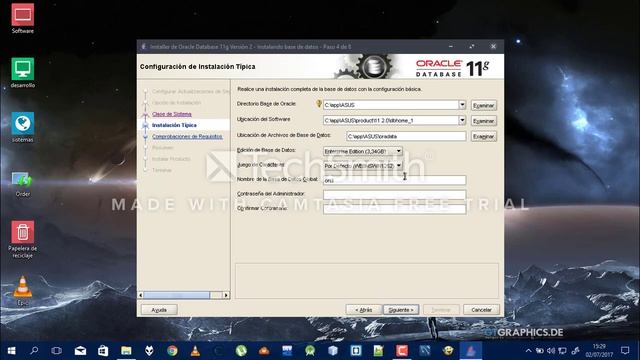The height and width of the screenshot is (360, 640).
Task: Click the Ayuda button
Action: (159, 310)
